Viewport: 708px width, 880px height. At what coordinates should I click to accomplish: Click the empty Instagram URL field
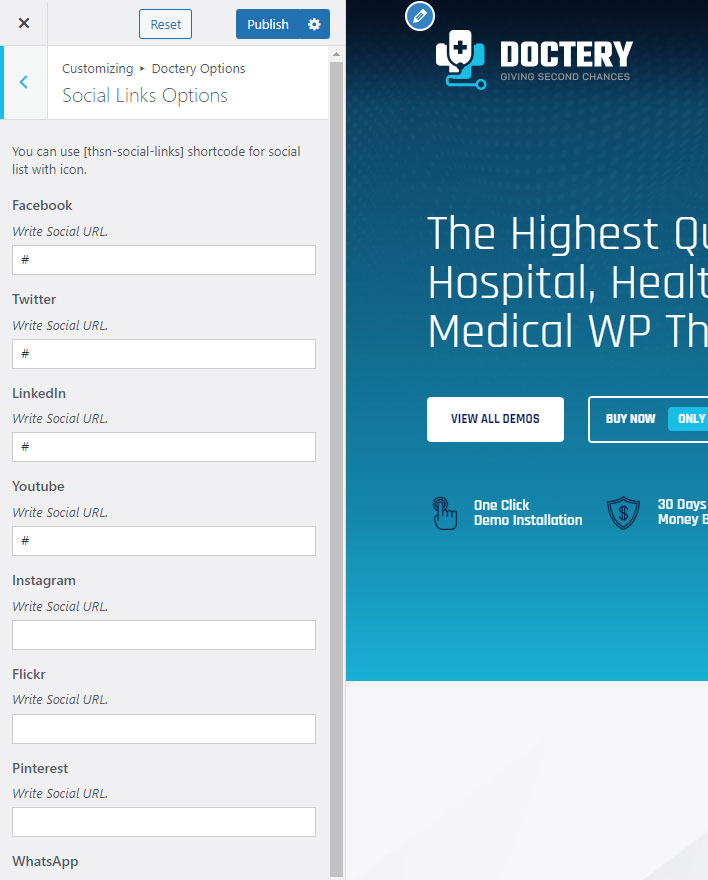164,635
